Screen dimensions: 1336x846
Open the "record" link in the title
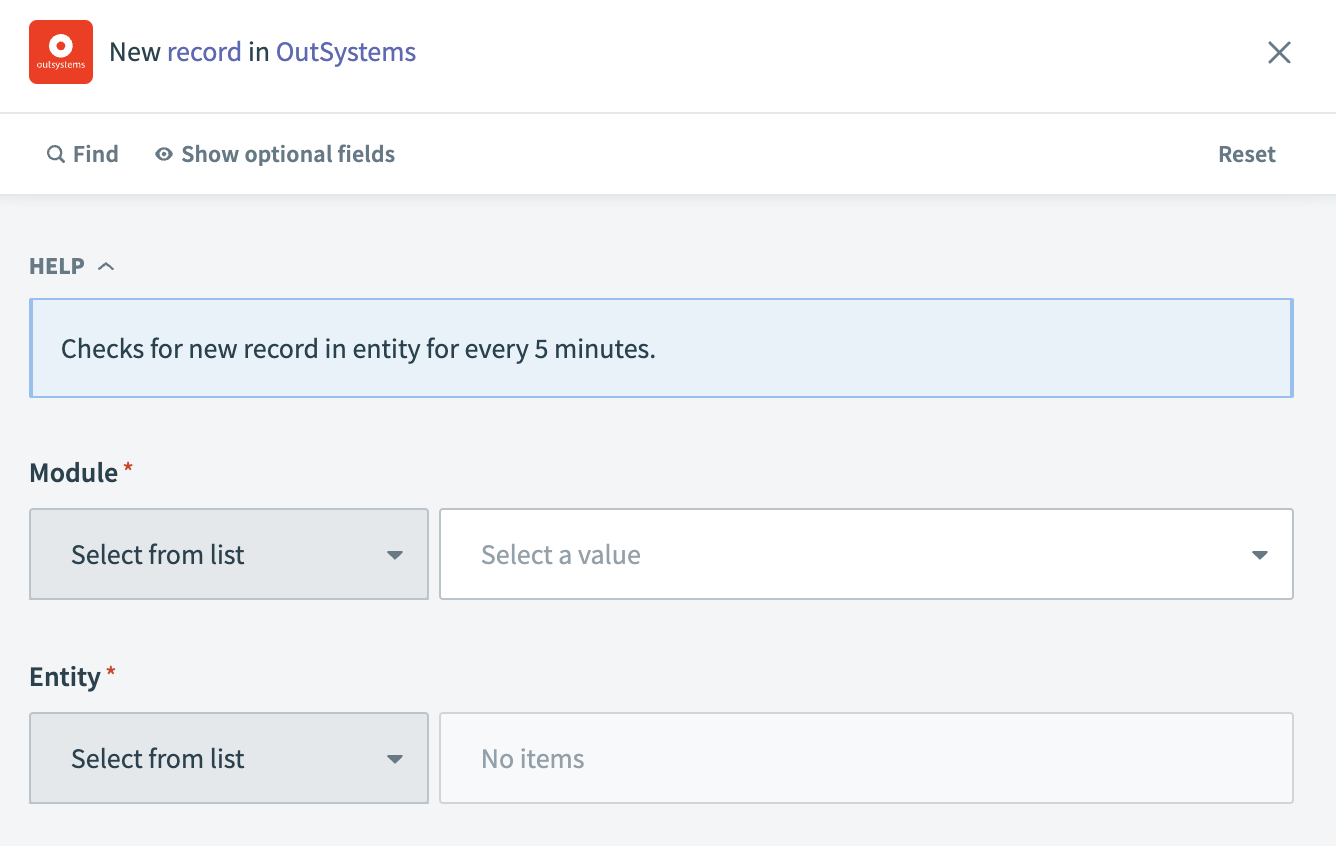coord(204,52)
